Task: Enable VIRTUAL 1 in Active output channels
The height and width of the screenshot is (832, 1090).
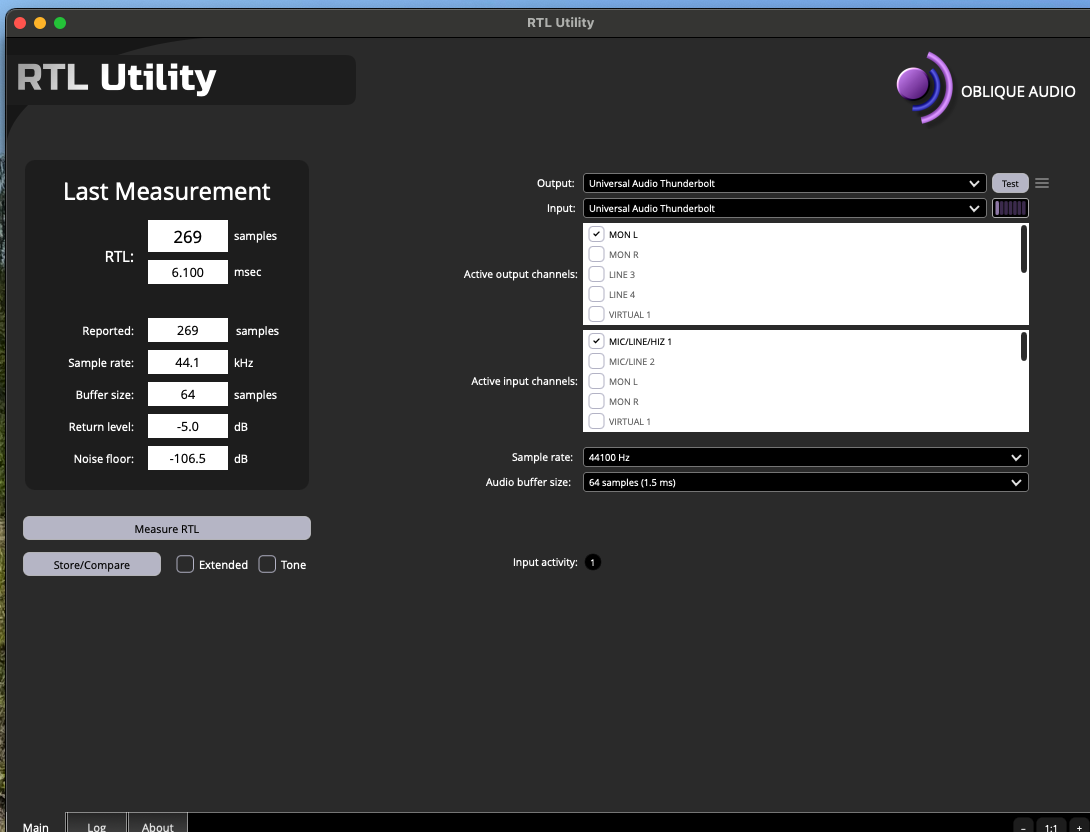Action: 596,314
